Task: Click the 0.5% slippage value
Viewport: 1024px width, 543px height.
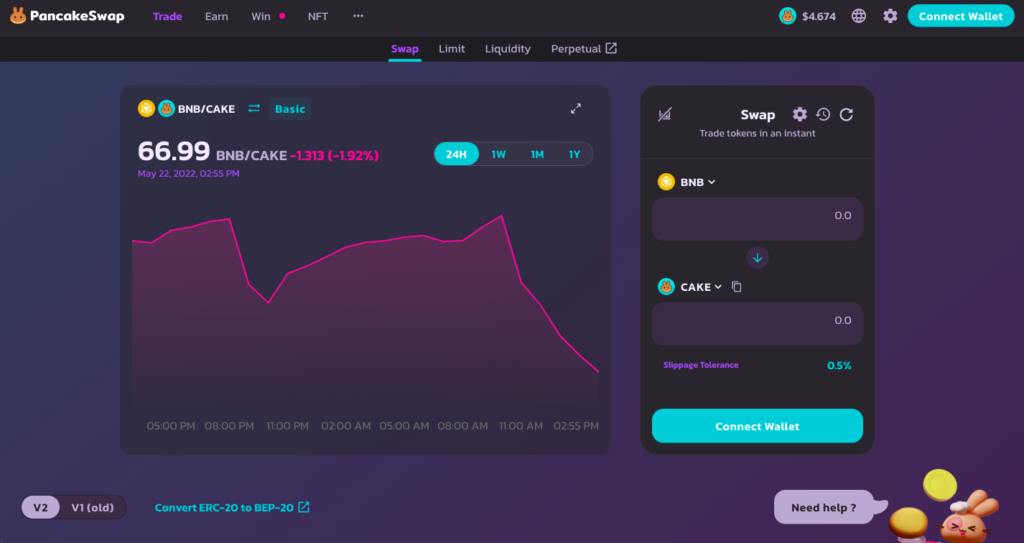Action: pos(839,366)
